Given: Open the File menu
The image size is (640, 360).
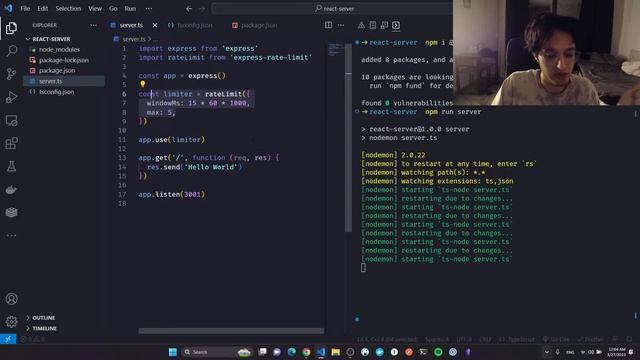Looking at the screenshot, I should tap(25, 8).
